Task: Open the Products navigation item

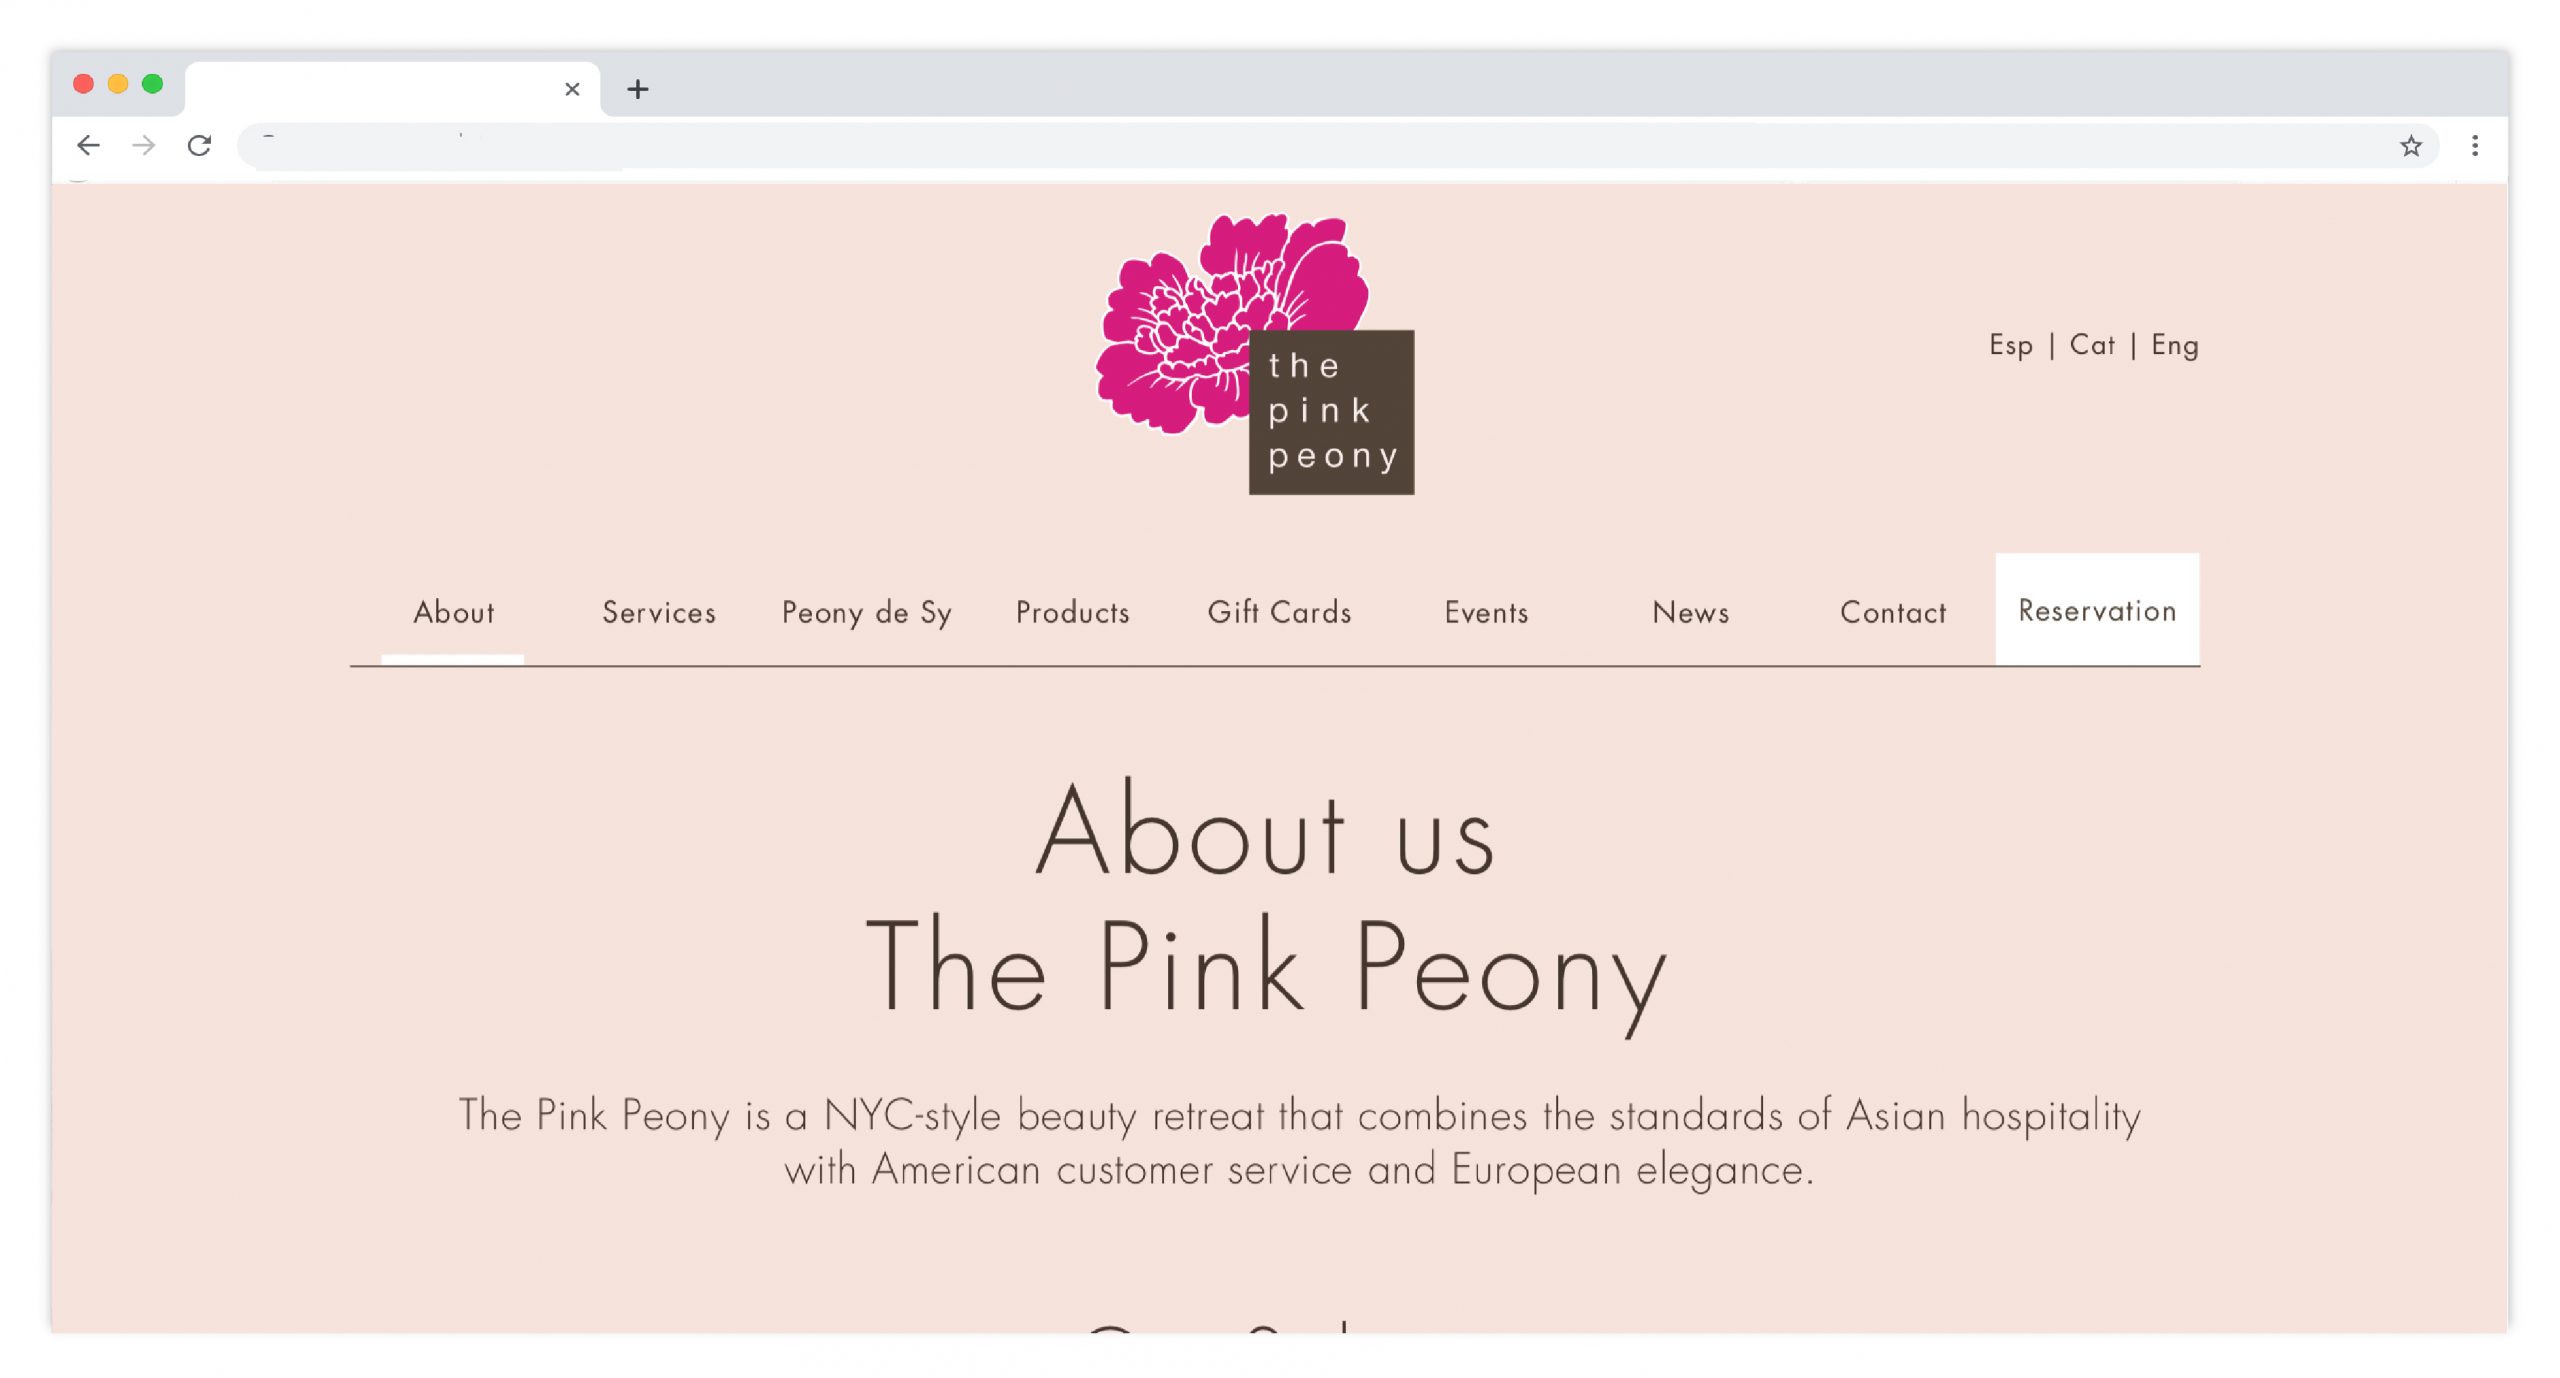Action: [x=1072, y=612]
